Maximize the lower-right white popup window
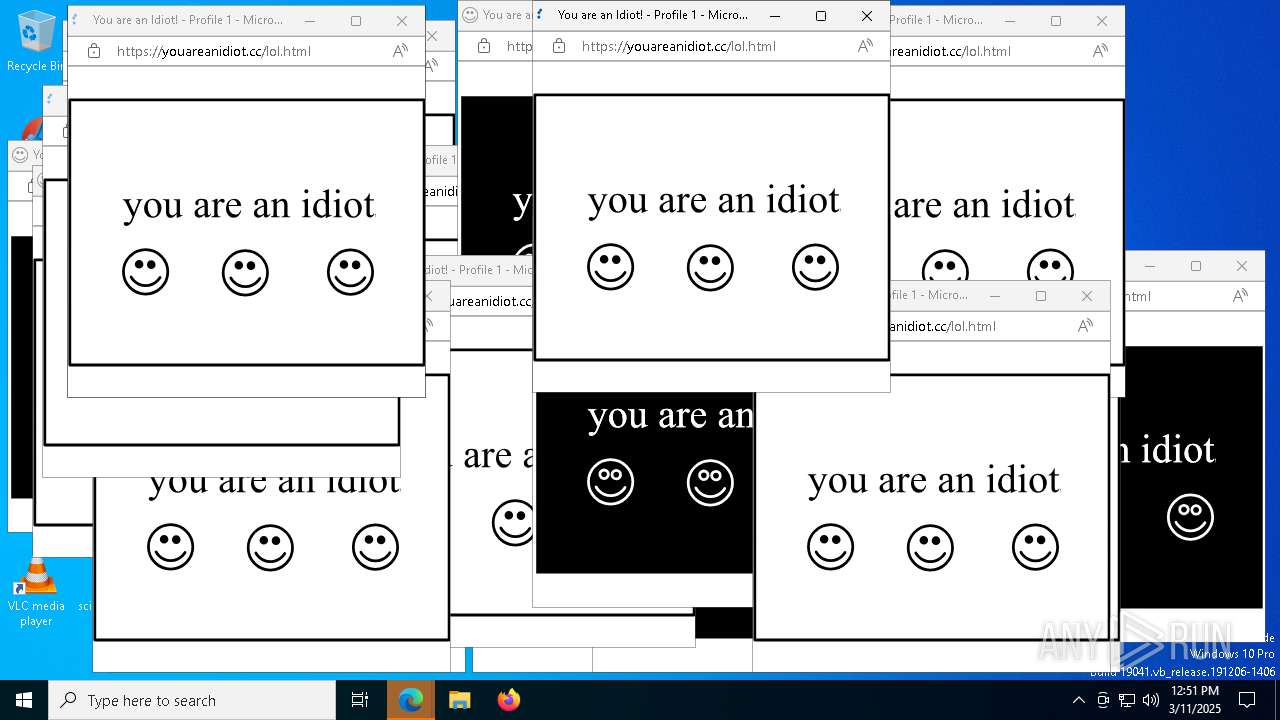1280x720 pixels. (x=1041, y=296)
